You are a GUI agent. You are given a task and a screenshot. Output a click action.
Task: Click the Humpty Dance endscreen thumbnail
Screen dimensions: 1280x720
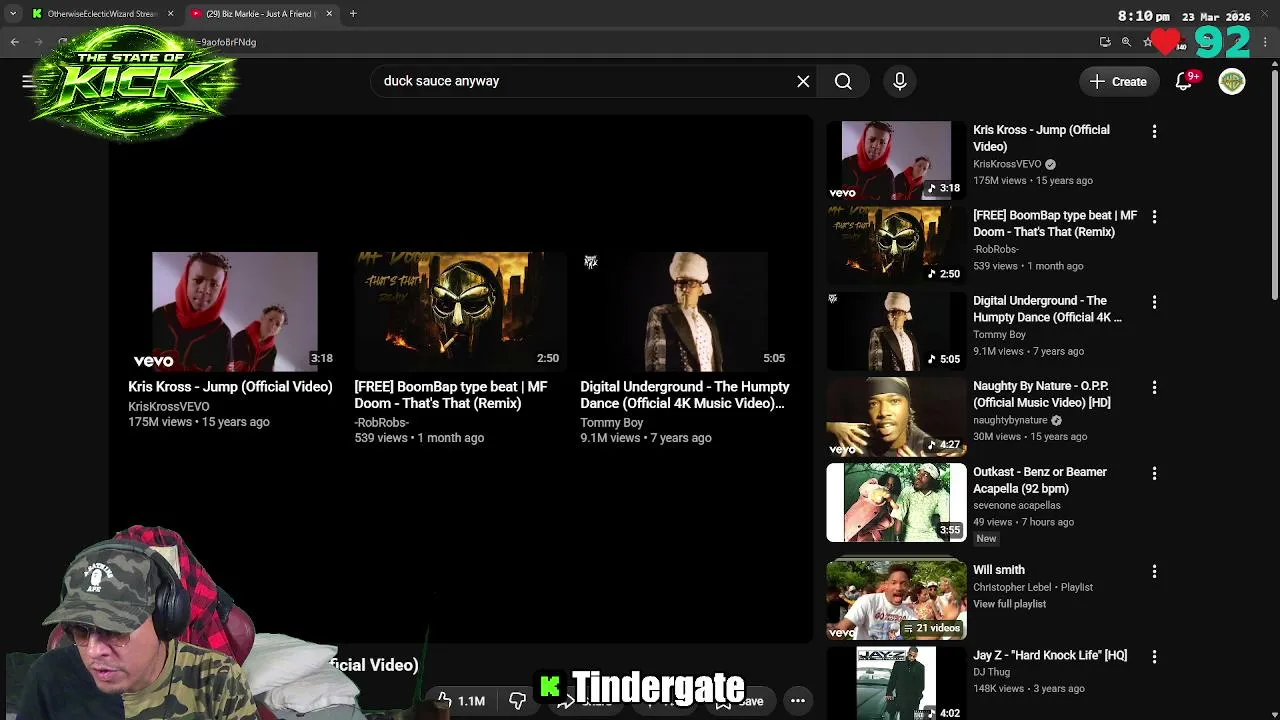coord(687,311)
